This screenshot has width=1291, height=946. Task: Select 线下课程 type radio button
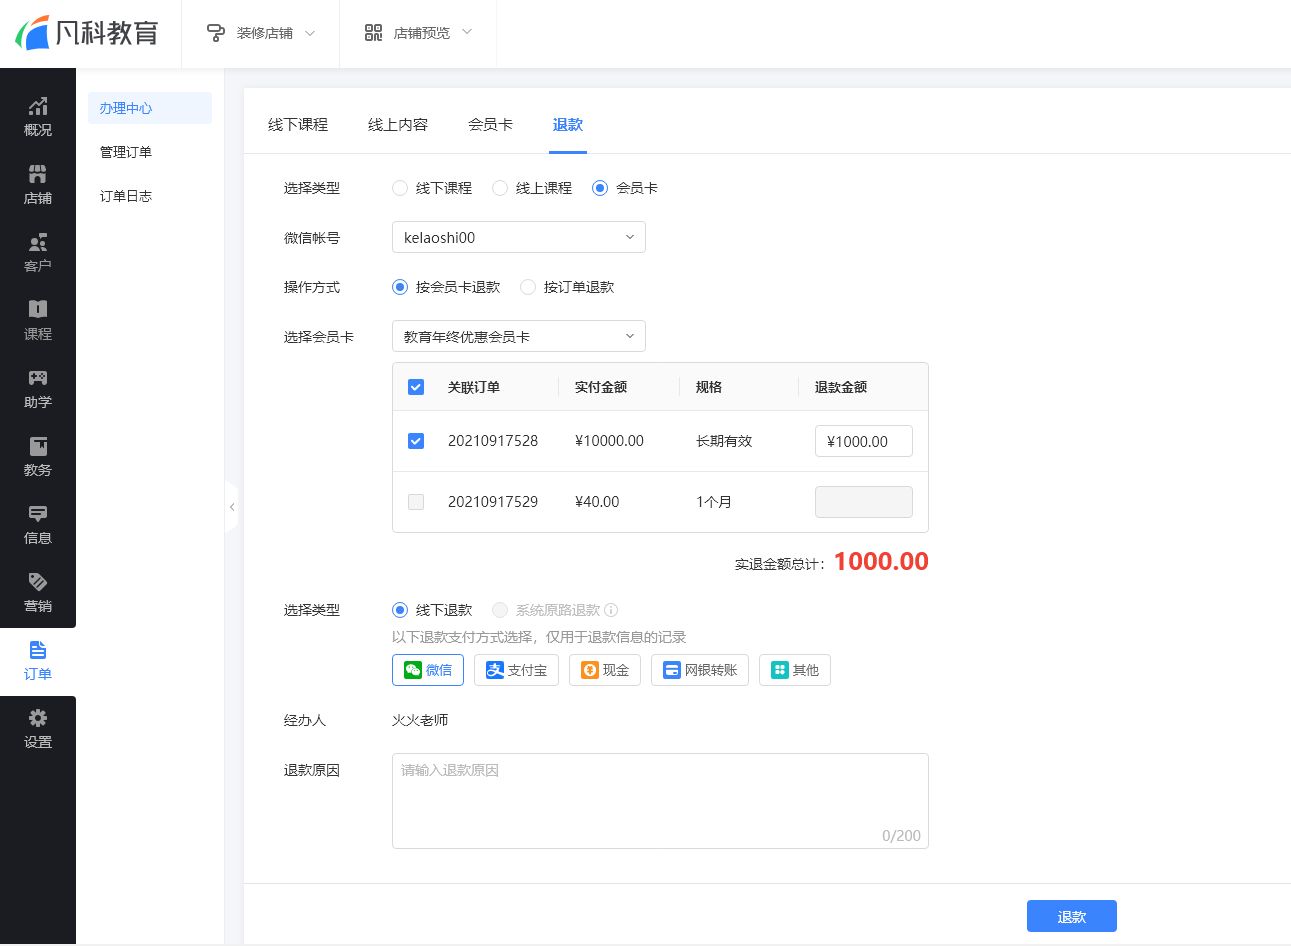point(400,188)
